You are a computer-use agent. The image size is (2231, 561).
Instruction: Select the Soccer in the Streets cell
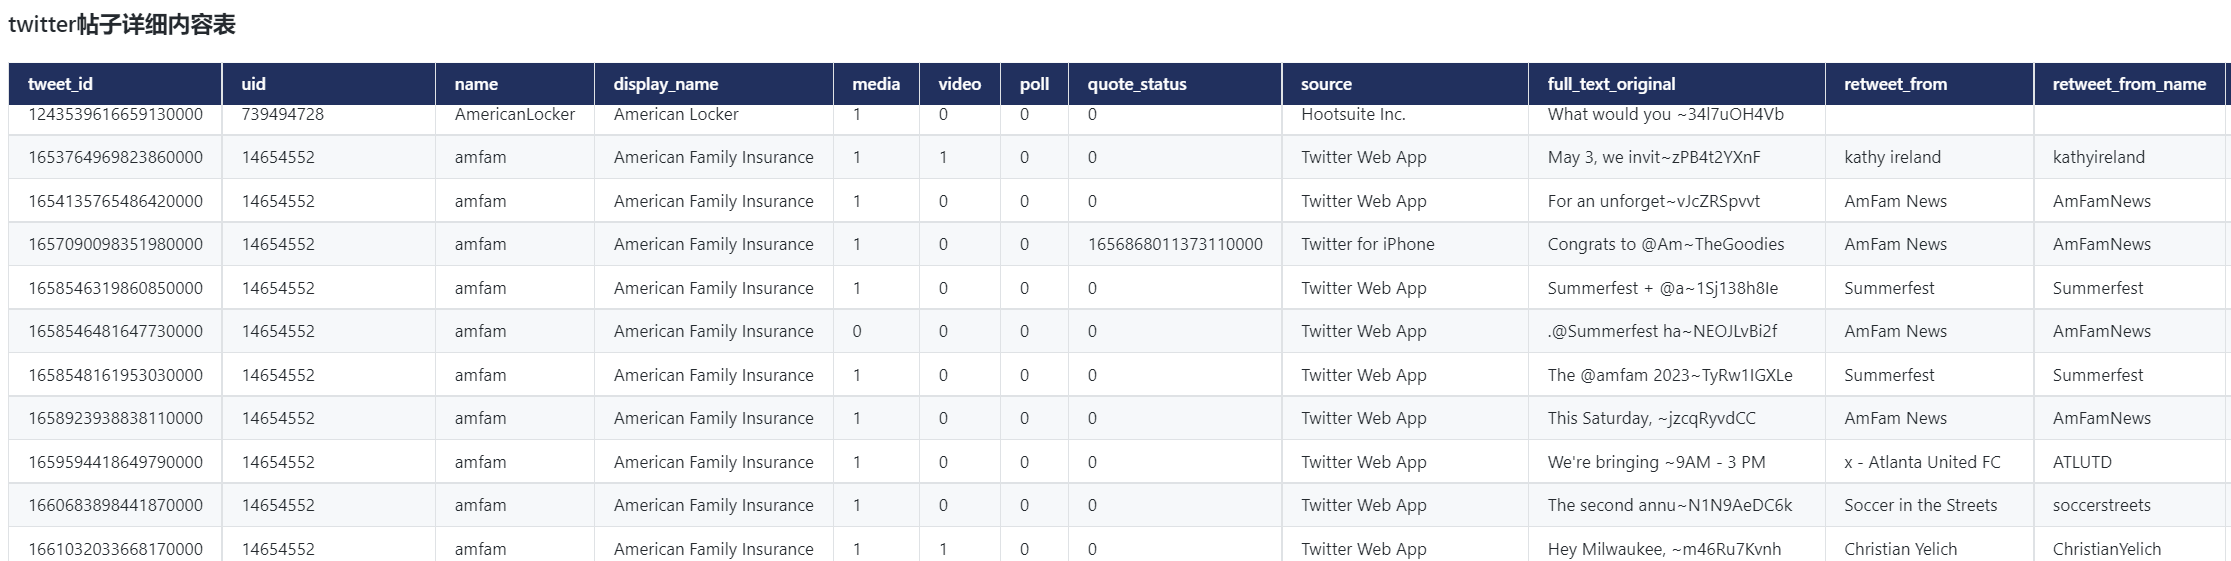1920,505
